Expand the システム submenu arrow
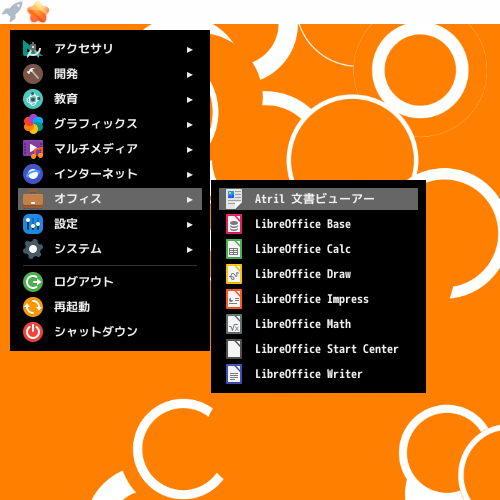This screenshot has width=500, height=500. [x=189, y=250]
